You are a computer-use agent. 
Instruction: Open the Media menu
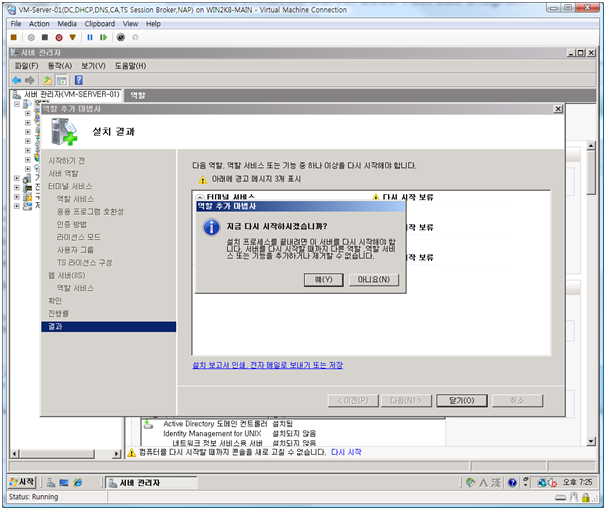coord(67,24)
